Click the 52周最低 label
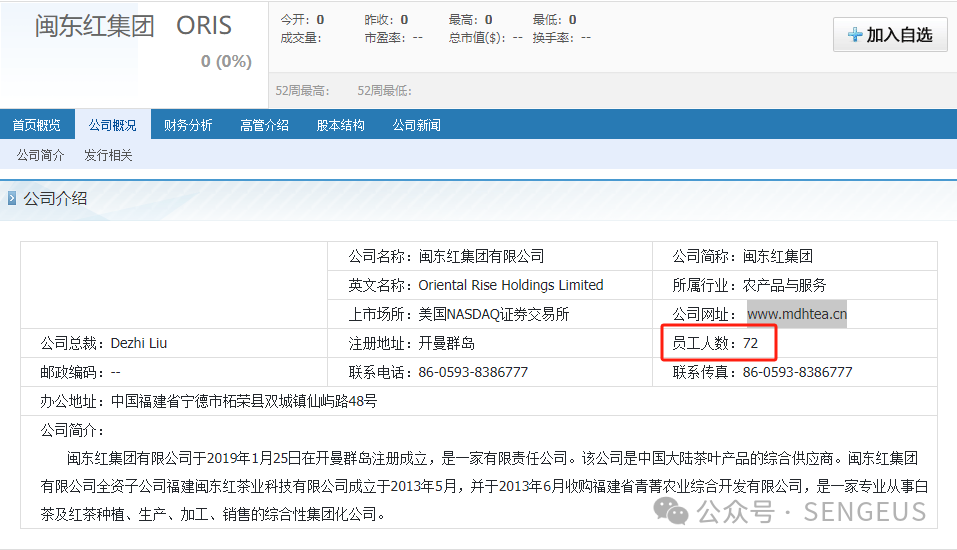The height and width of the screenshot is (550, 957). (x=385, y=91)
